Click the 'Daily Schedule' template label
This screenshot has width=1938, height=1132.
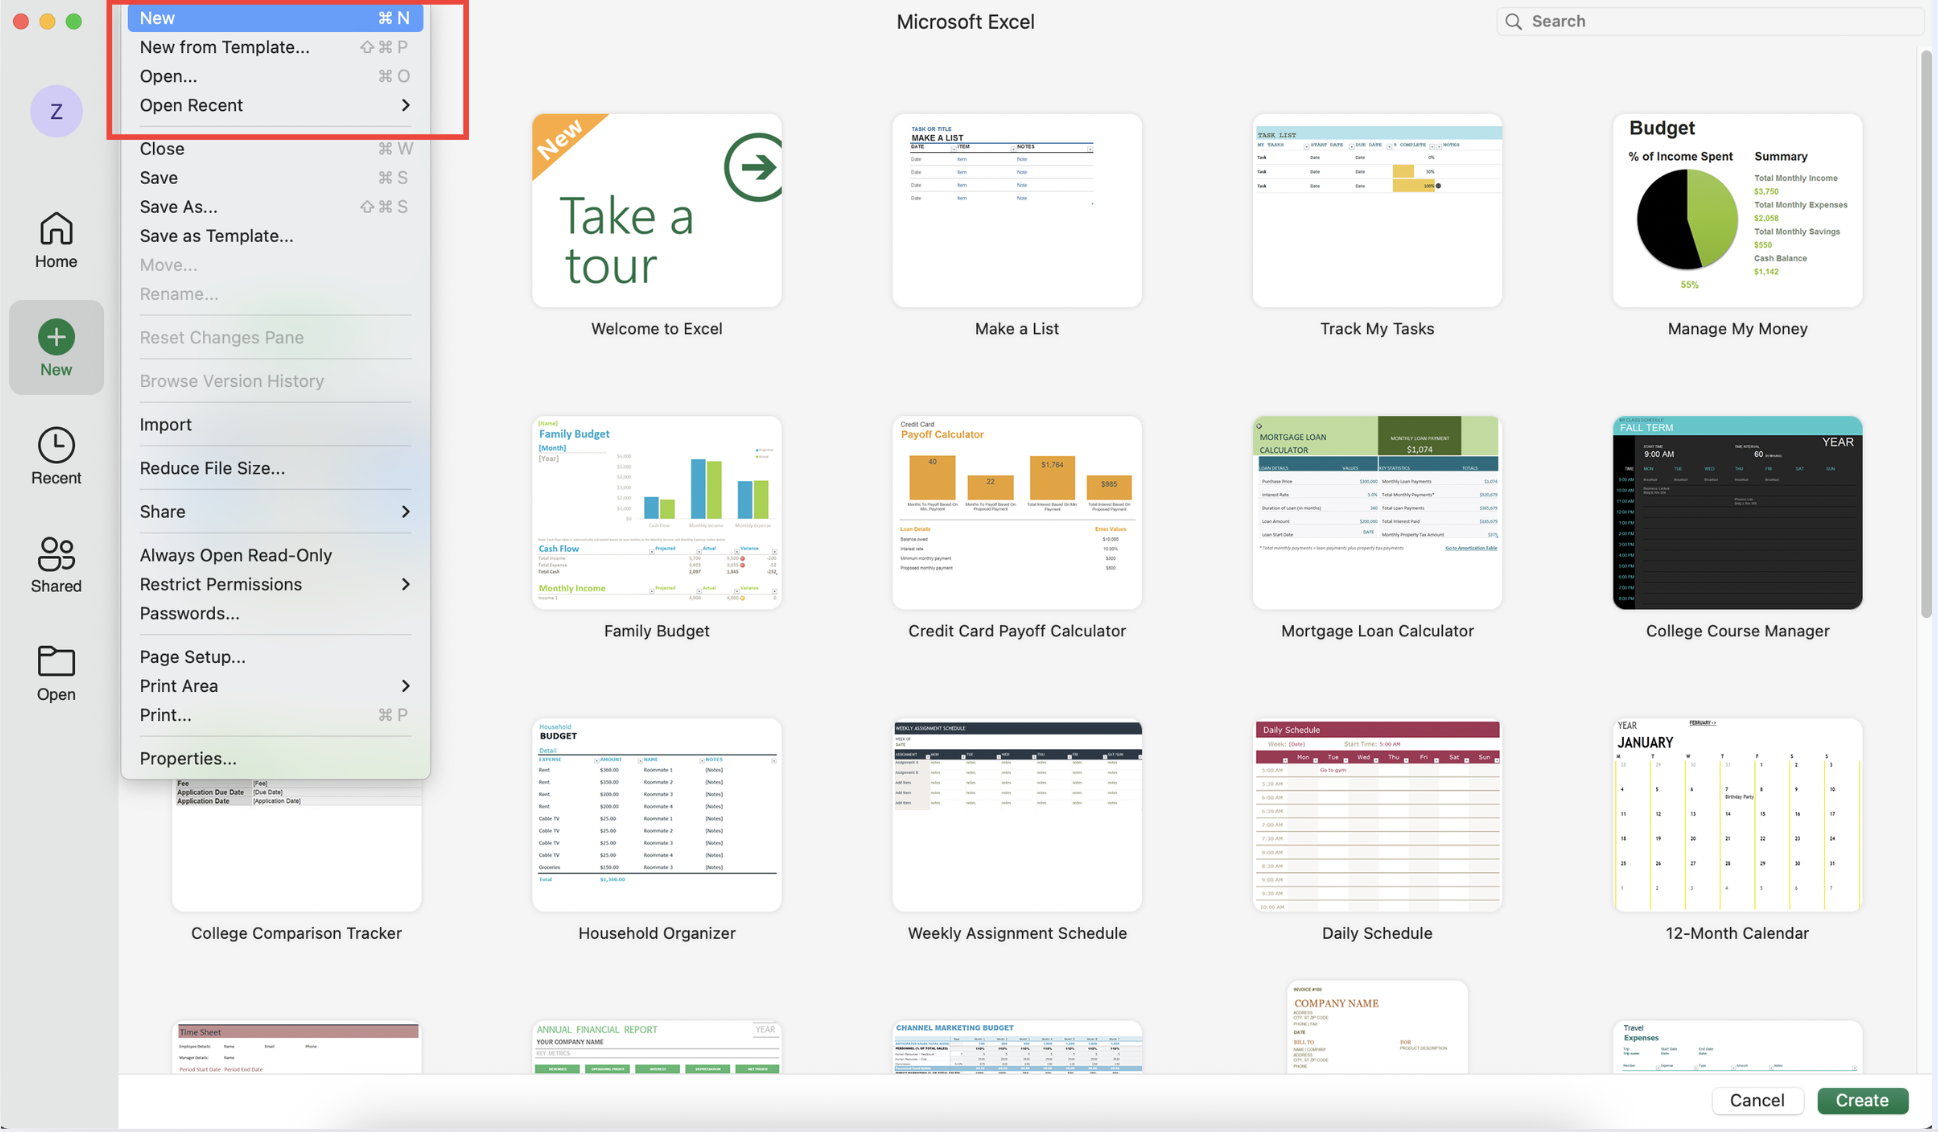[1377, 933]
